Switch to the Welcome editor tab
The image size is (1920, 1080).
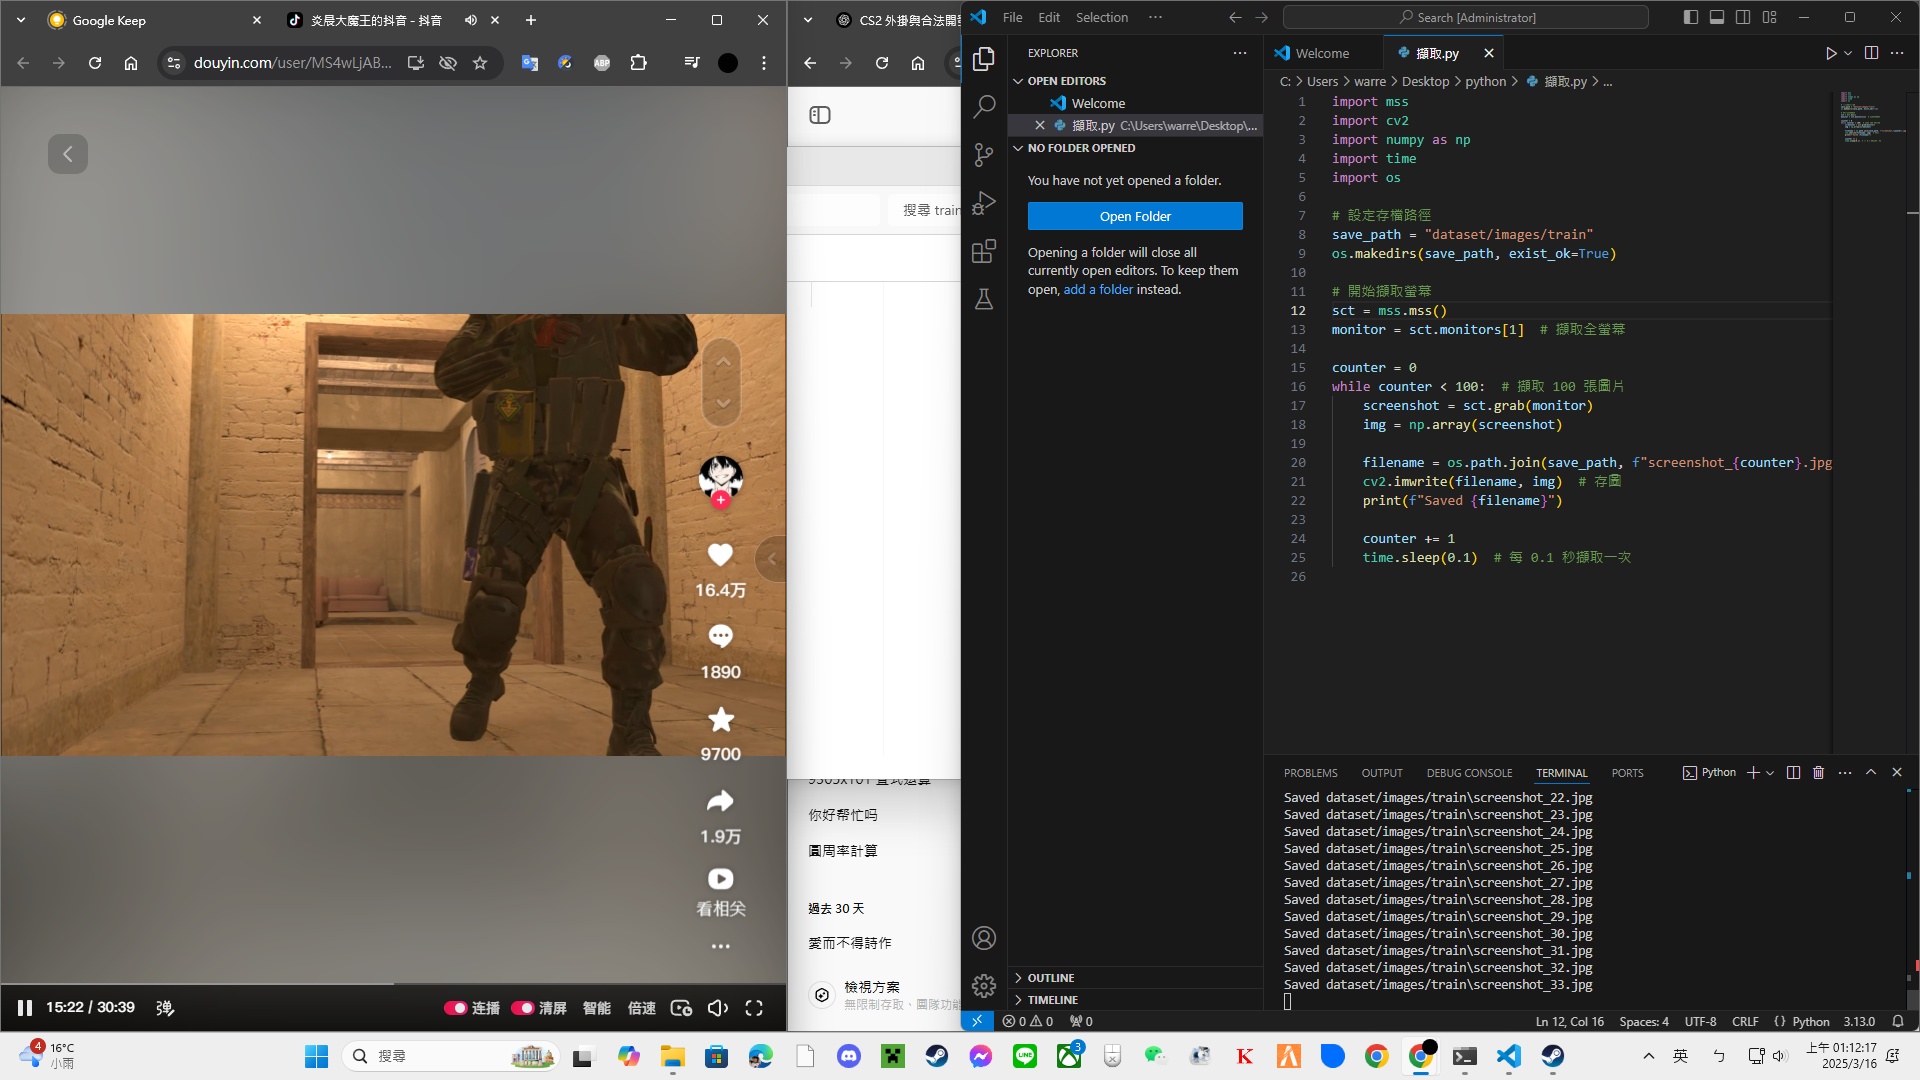pyautogui.click(x=1322, y=53)
